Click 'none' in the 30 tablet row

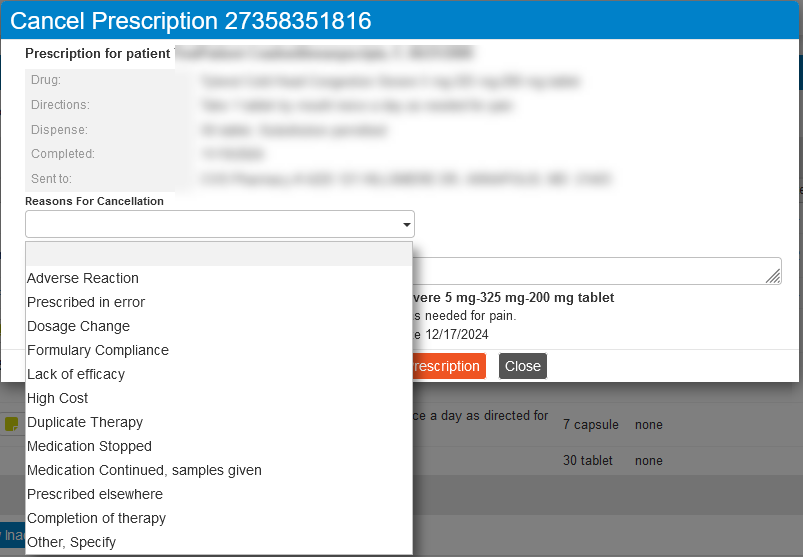tap(648, 461)
